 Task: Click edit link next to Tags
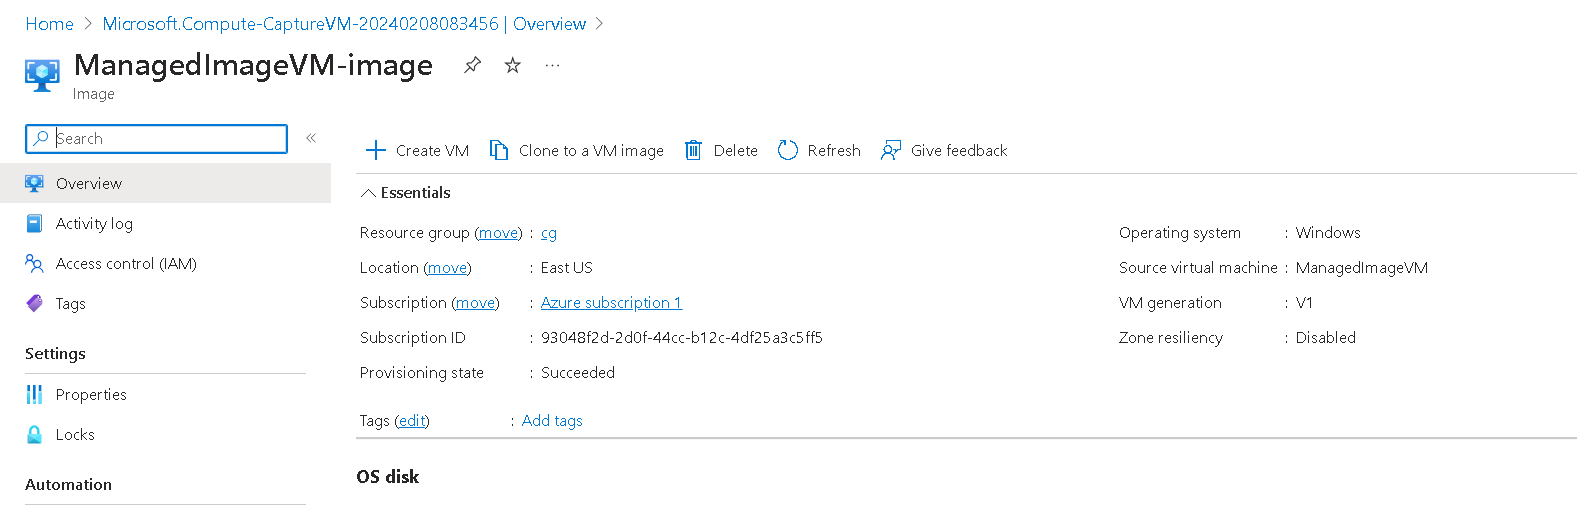coord(412,420)
